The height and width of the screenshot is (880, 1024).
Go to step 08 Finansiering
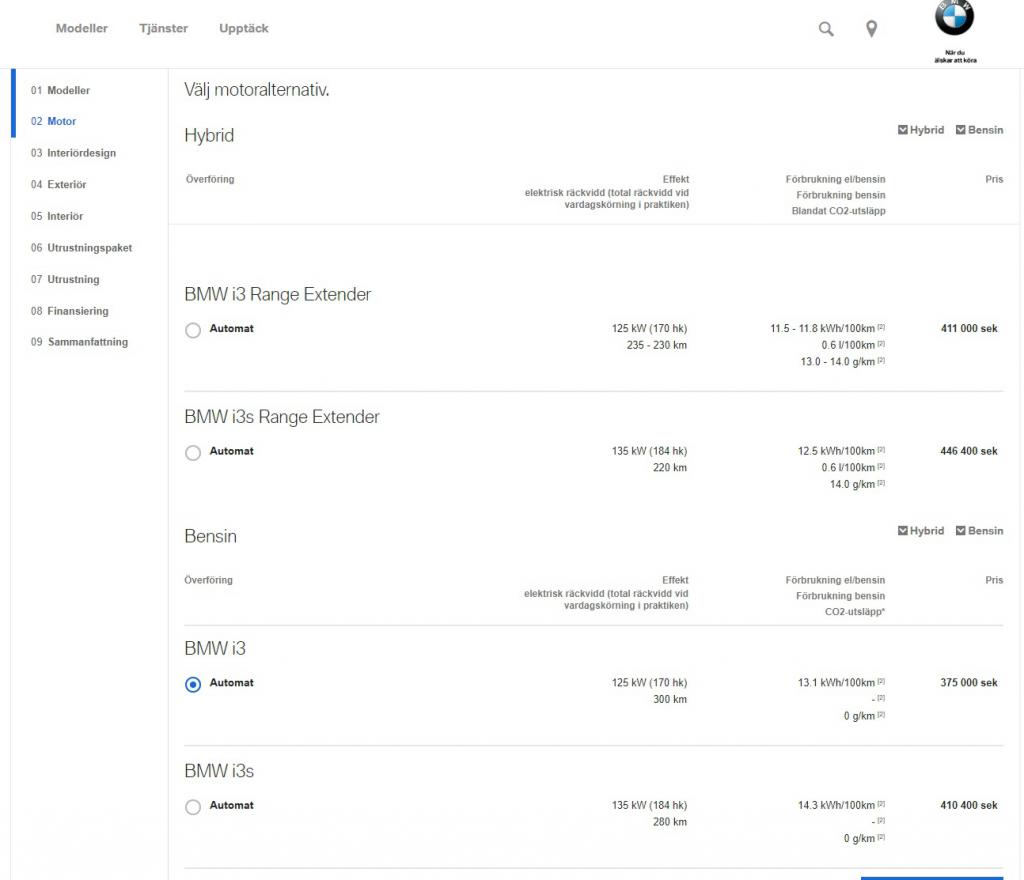69,311
